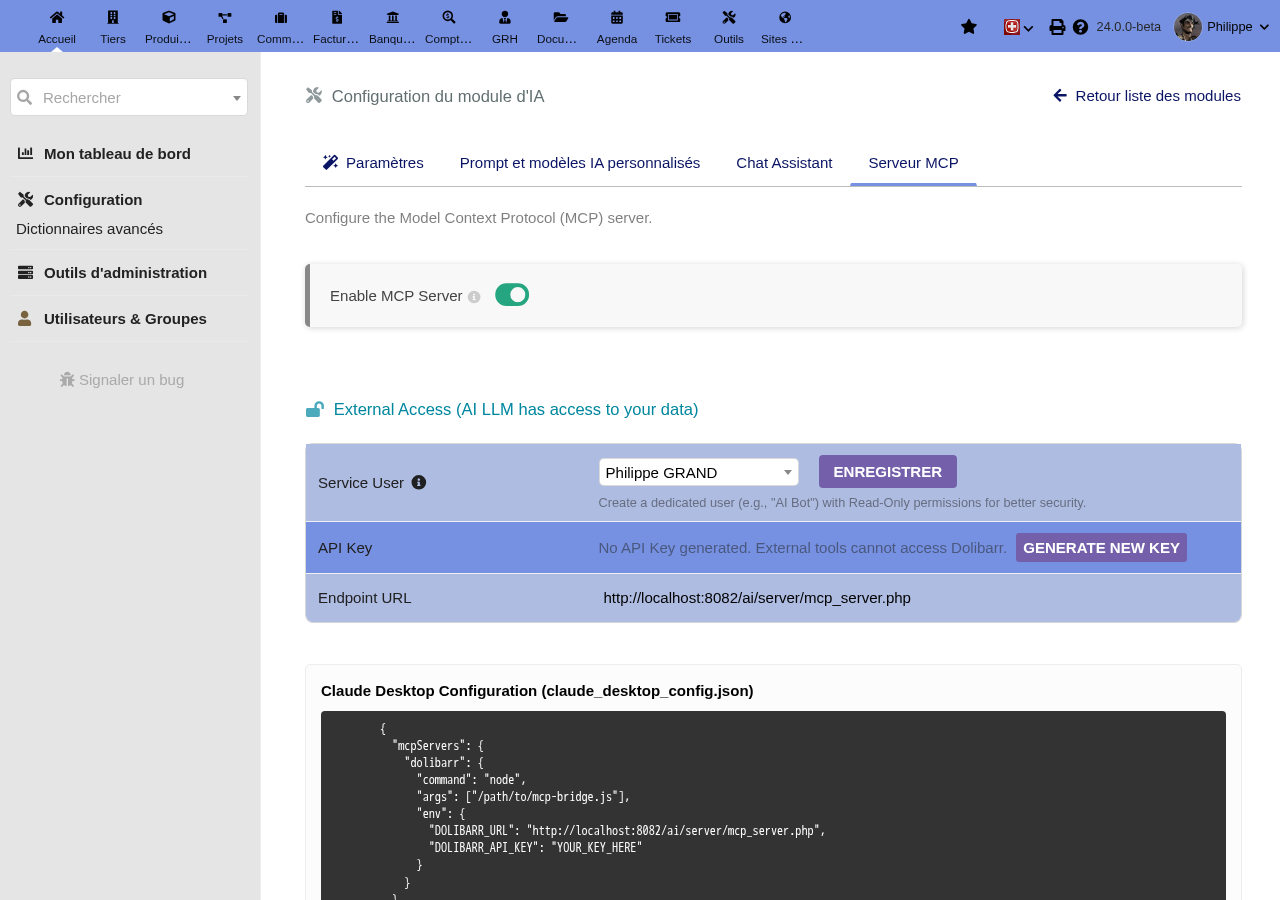Screen dimensions: 1280x900
Task: Click the Service User info icon
Action: (419, 482)
